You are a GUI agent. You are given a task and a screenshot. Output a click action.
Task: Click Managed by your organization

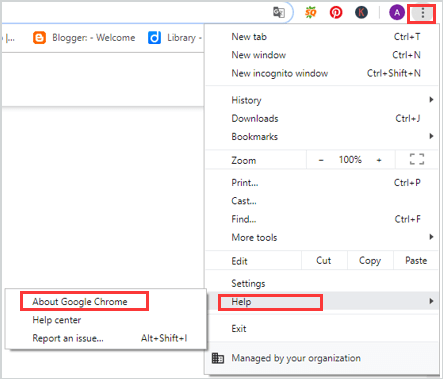point(321,358)
